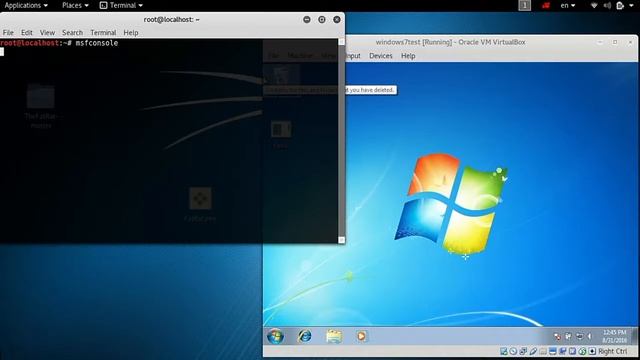Open the en keyboard layout dropdown
Screen dimensions: 640x360
tap(568, 5)
